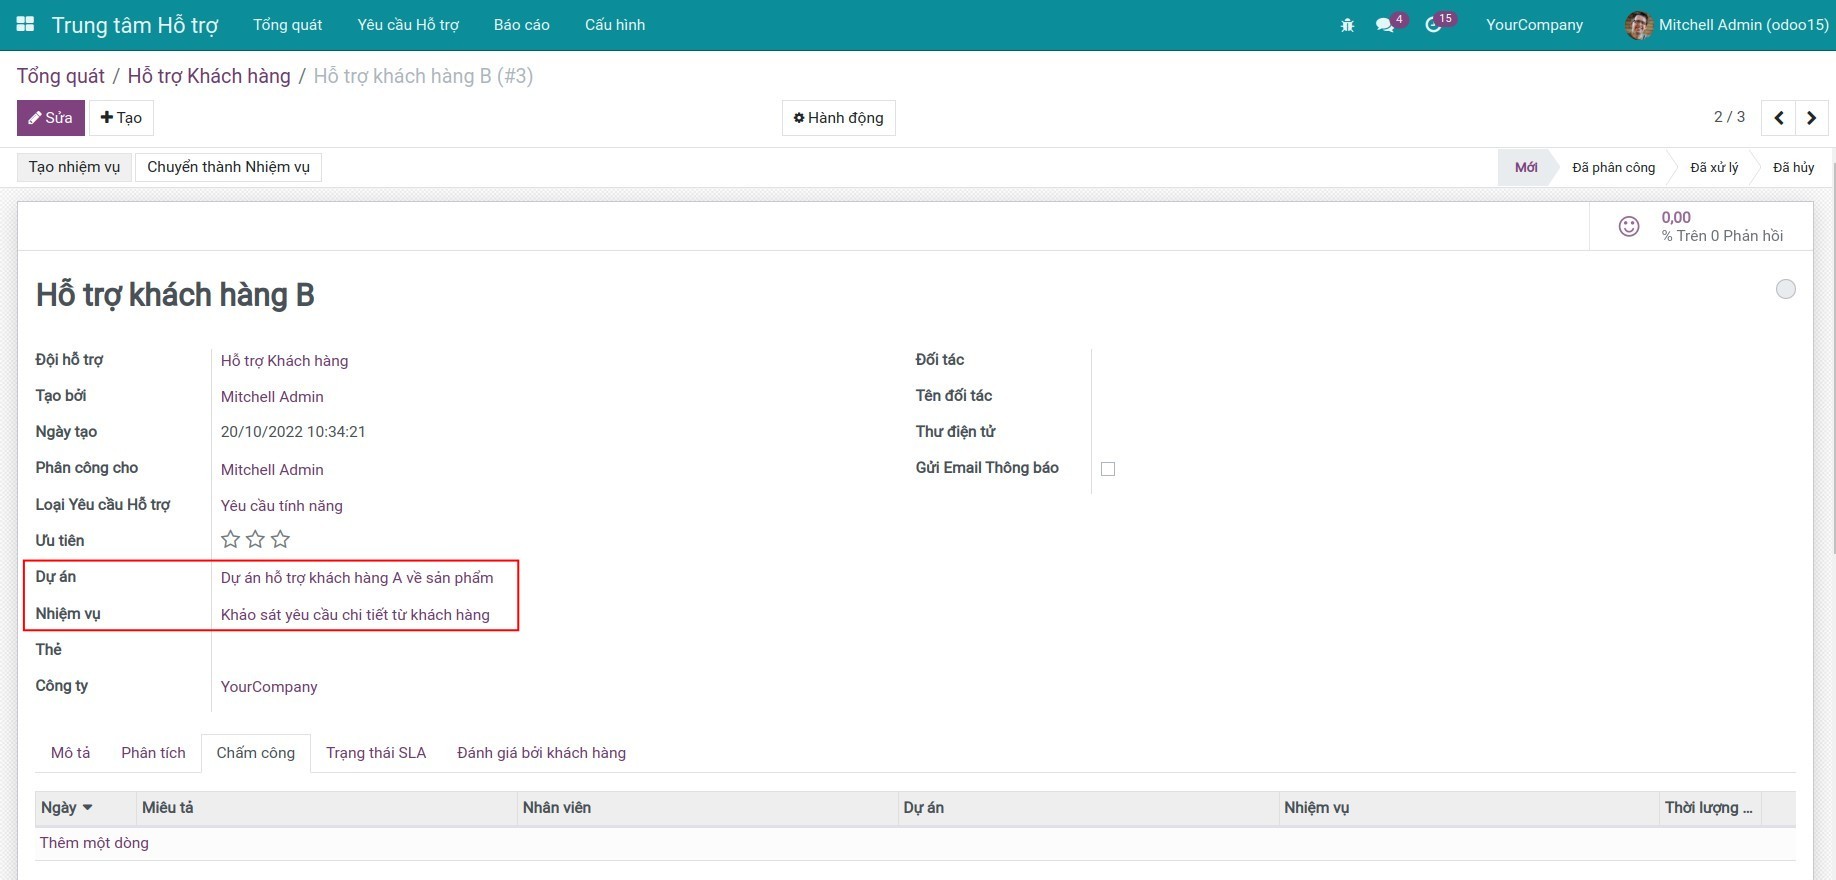1836x880 pixels.
Task: Click the grey kanban state circle
Action: pos(1785,289)
